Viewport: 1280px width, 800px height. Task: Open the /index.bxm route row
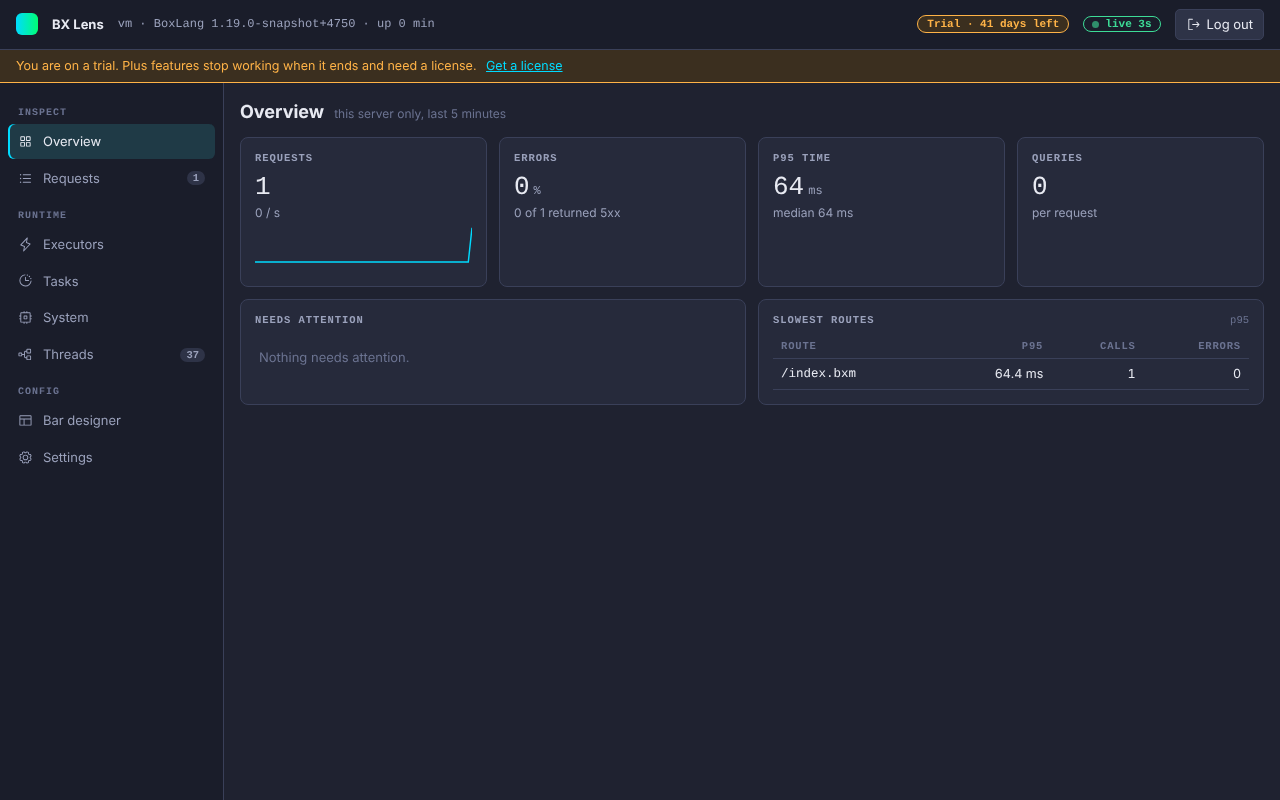(1011, 374)
